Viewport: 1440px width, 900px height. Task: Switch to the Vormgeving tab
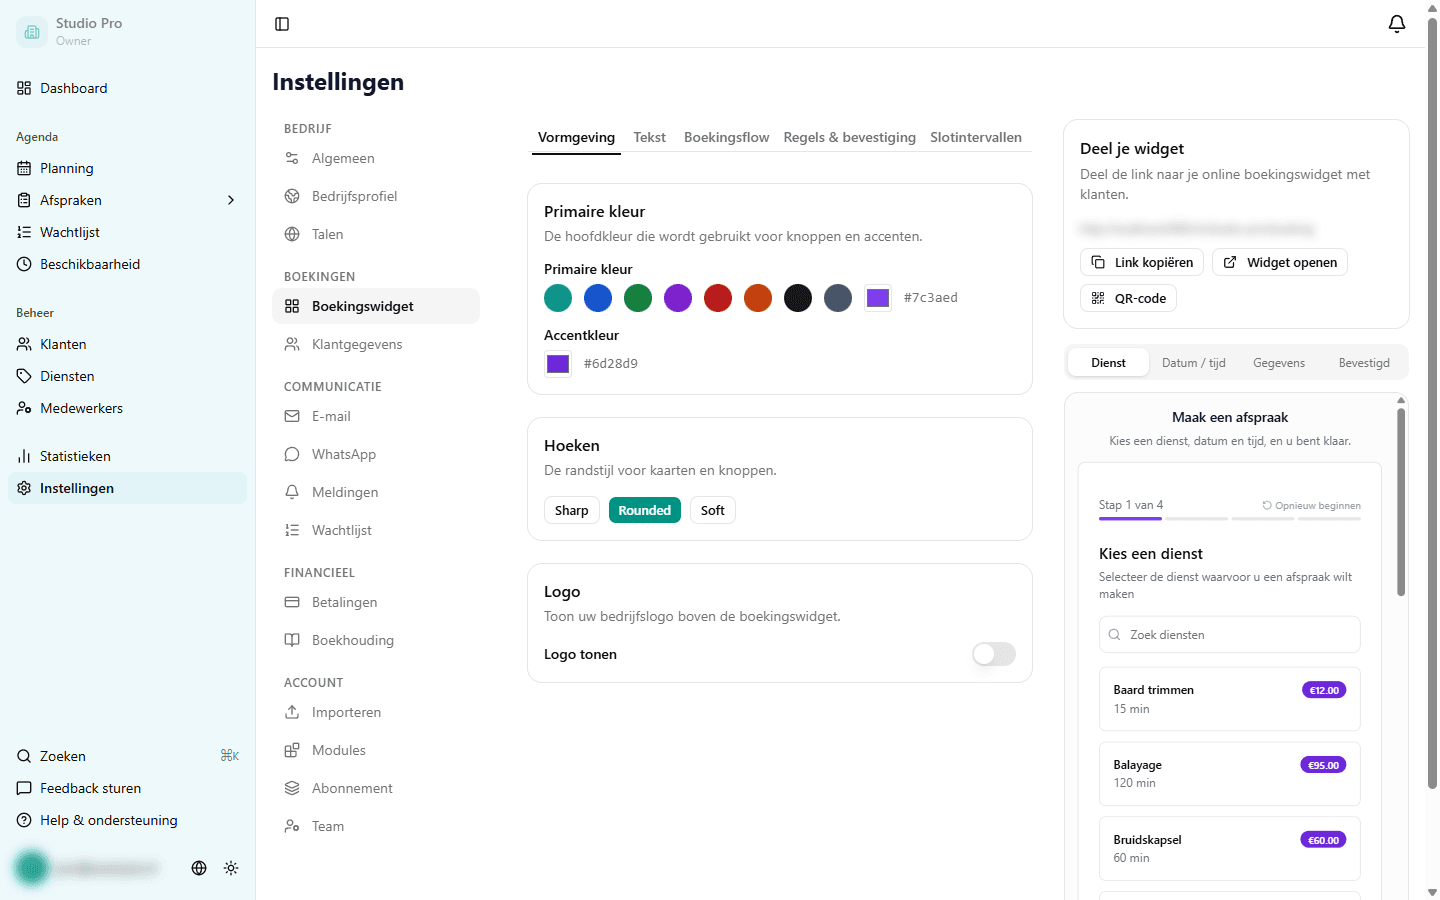click(576, 138)
